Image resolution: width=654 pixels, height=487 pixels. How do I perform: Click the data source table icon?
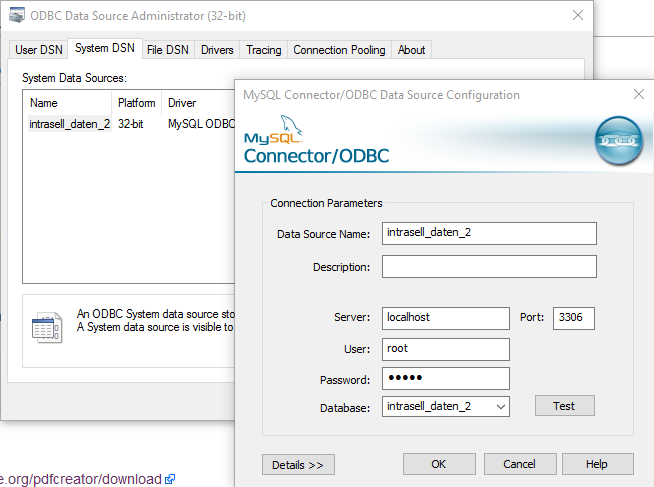(x=47, y=328)
